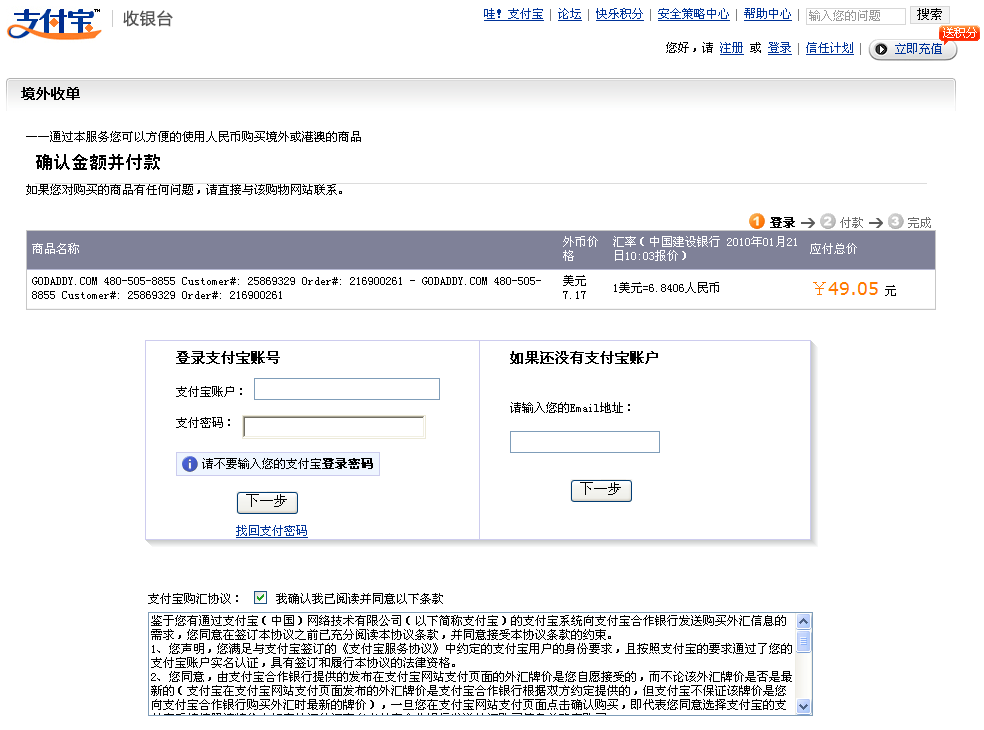Click the 外币价格 column header
This screenshot has width=984, height=730.
(580, 249)
